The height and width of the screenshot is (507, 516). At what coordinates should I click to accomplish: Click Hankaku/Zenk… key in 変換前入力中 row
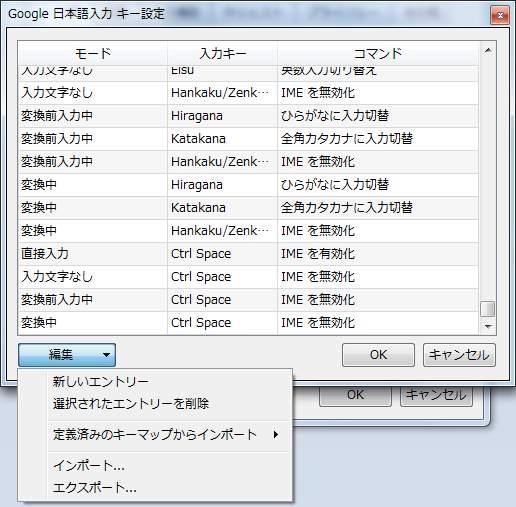pos(223,162)
